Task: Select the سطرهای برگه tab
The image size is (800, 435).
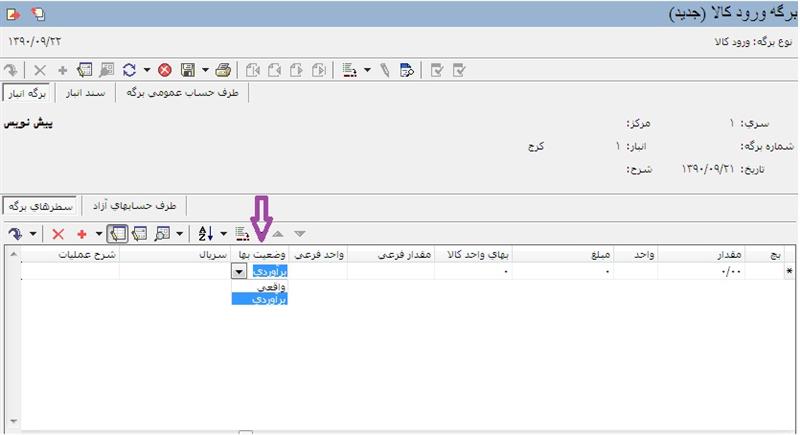Action: point(42,205)
